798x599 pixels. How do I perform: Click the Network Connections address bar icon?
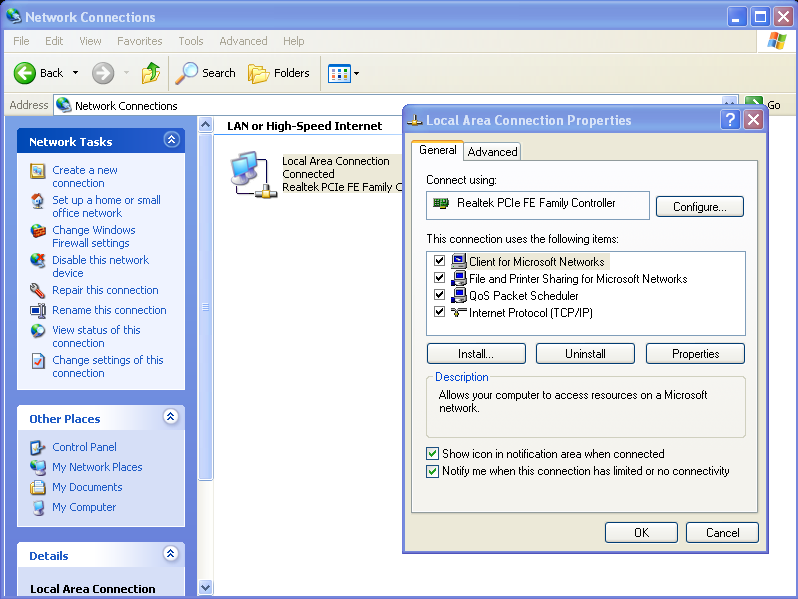point(64,105)
